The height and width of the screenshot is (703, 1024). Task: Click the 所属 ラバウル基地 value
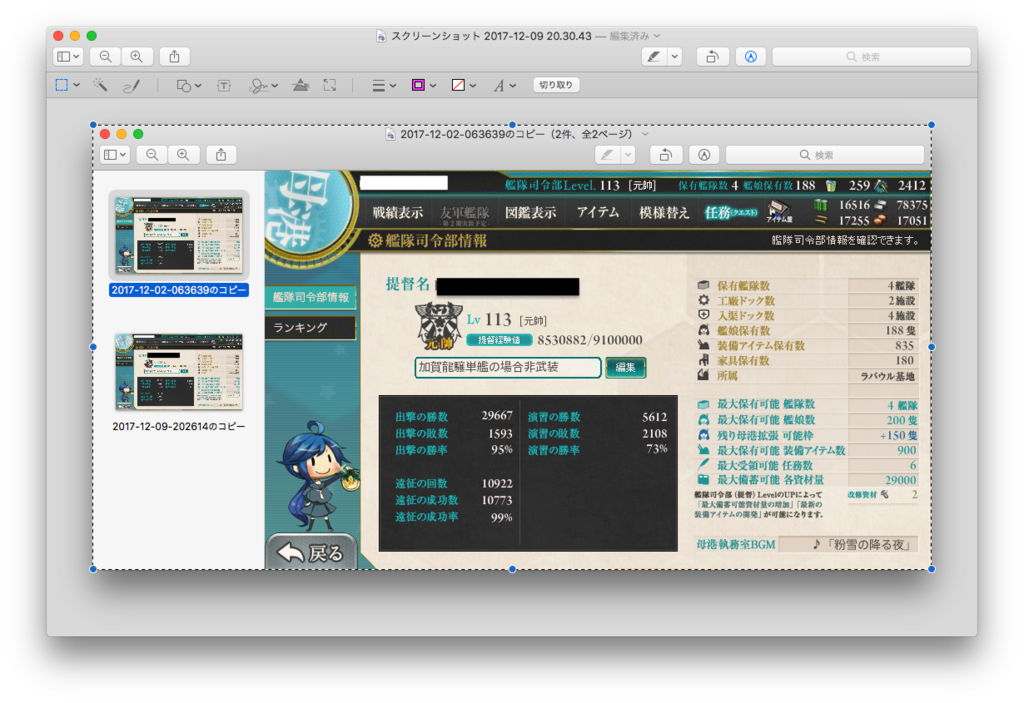[888, 376]
